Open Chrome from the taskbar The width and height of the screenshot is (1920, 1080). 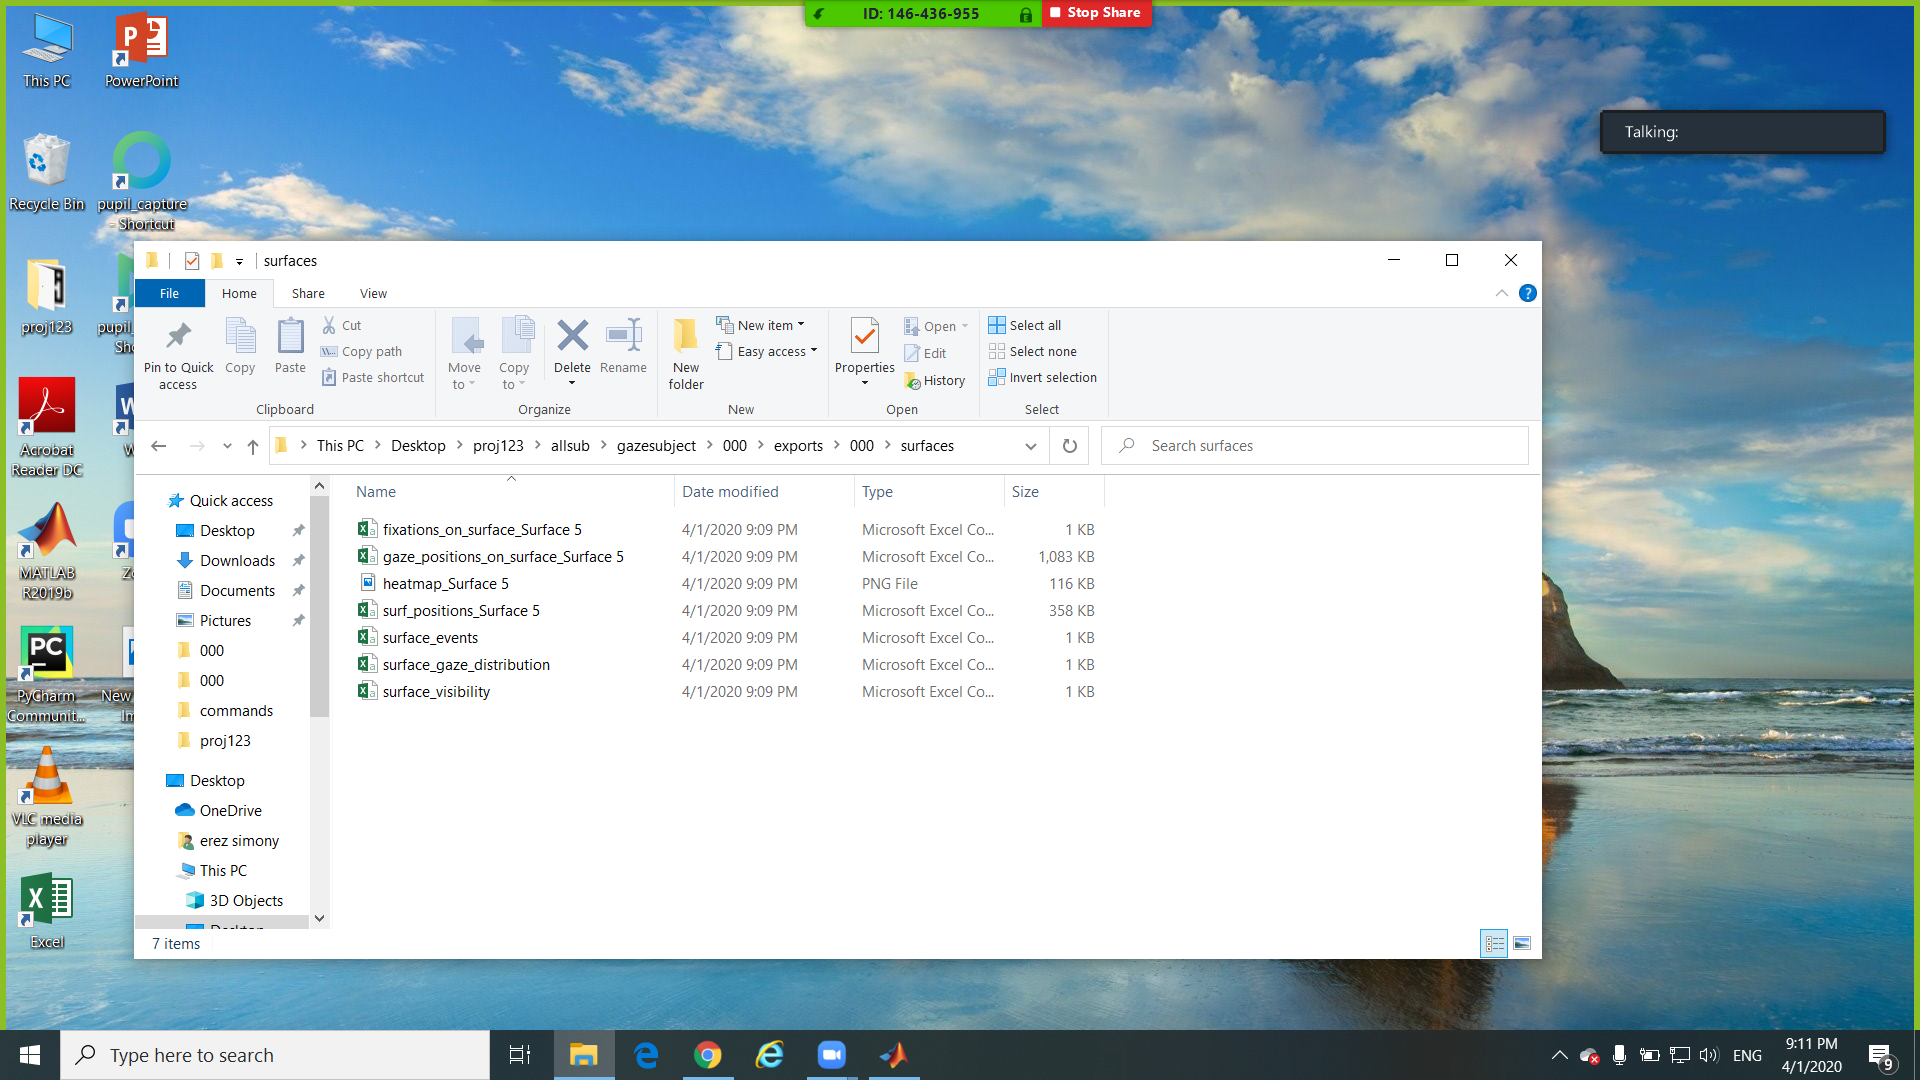pos(707,1055)
